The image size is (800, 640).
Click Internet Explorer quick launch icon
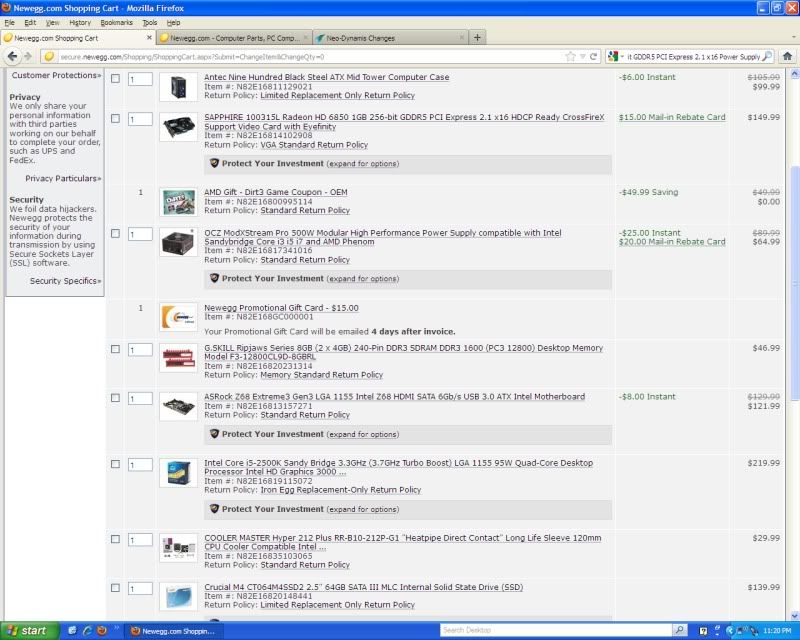(x=87, y=630)
